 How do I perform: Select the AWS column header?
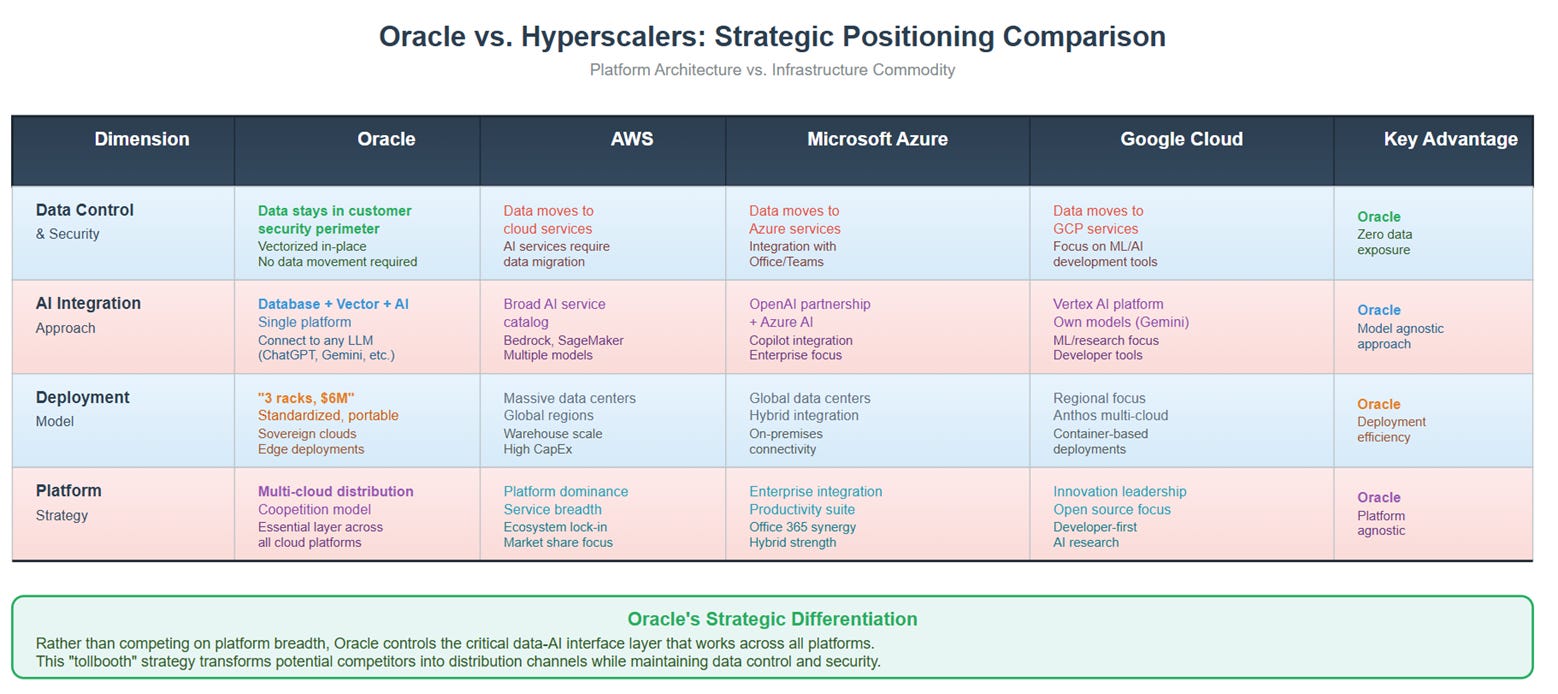[x=632, y=139]
